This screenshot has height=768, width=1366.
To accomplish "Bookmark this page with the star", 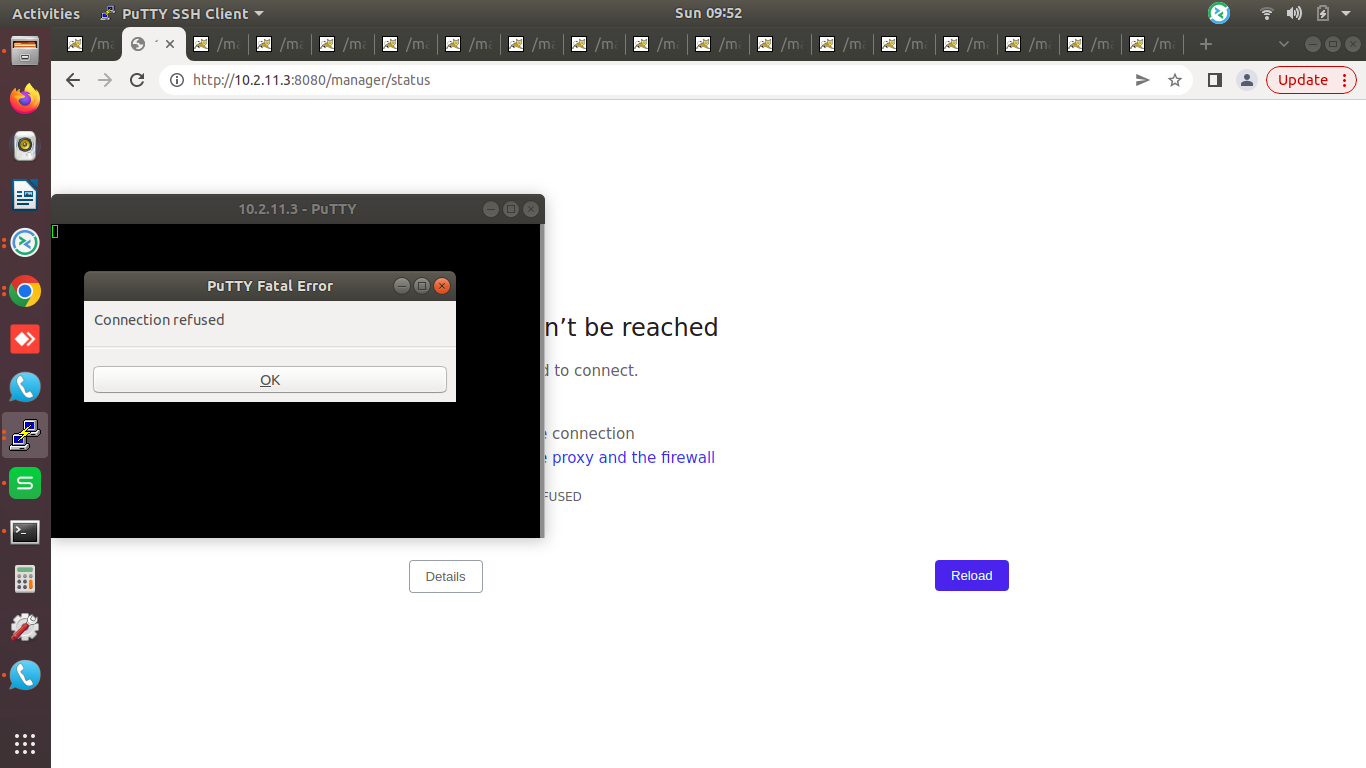I will point(1175,80).
